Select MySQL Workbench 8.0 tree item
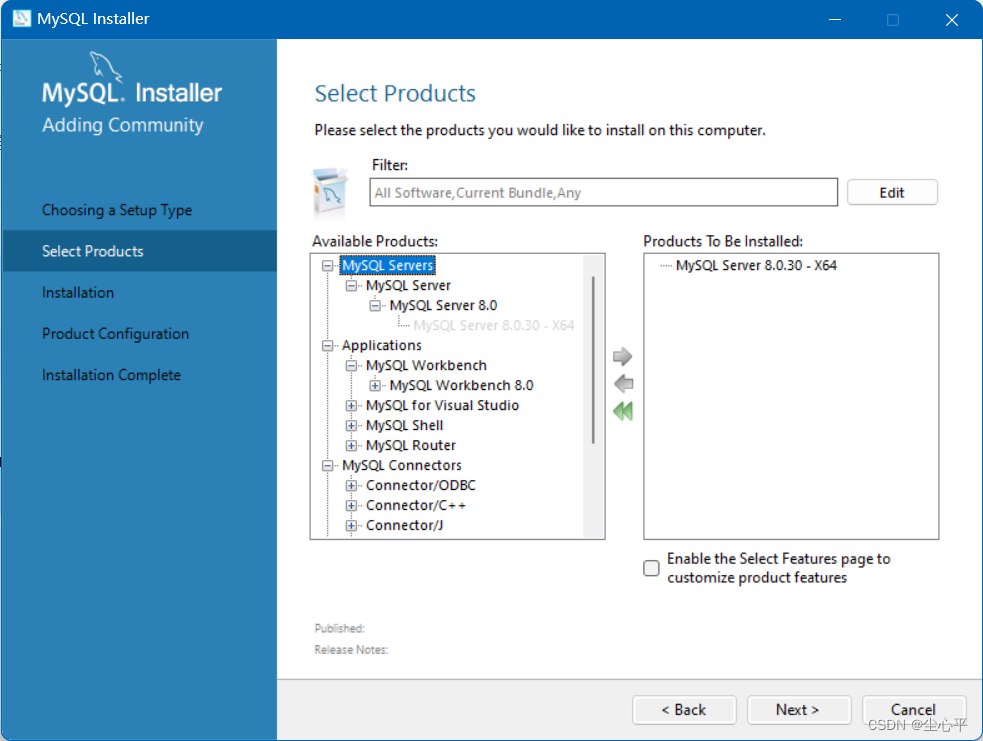This screenshot has width=983, height=741. [461, 386]
